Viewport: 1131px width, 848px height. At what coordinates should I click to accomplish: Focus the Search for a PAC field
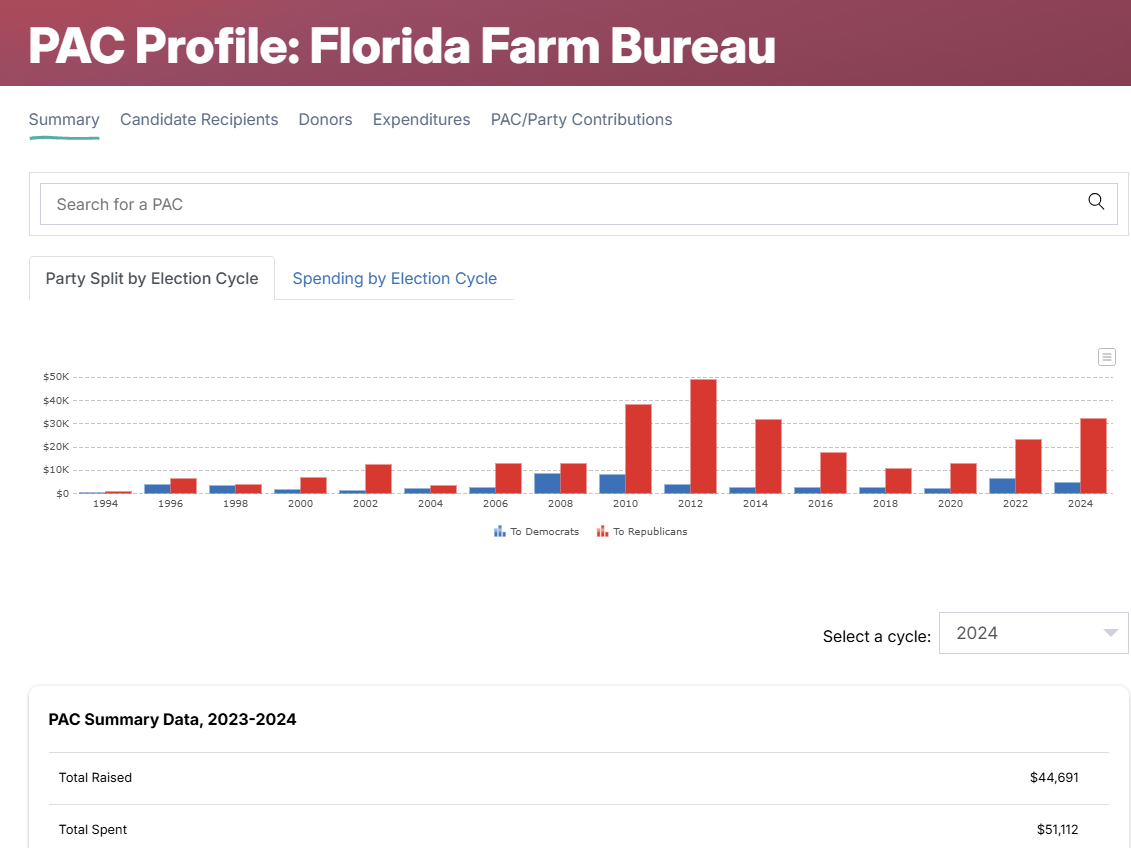(x=560, y=204)
